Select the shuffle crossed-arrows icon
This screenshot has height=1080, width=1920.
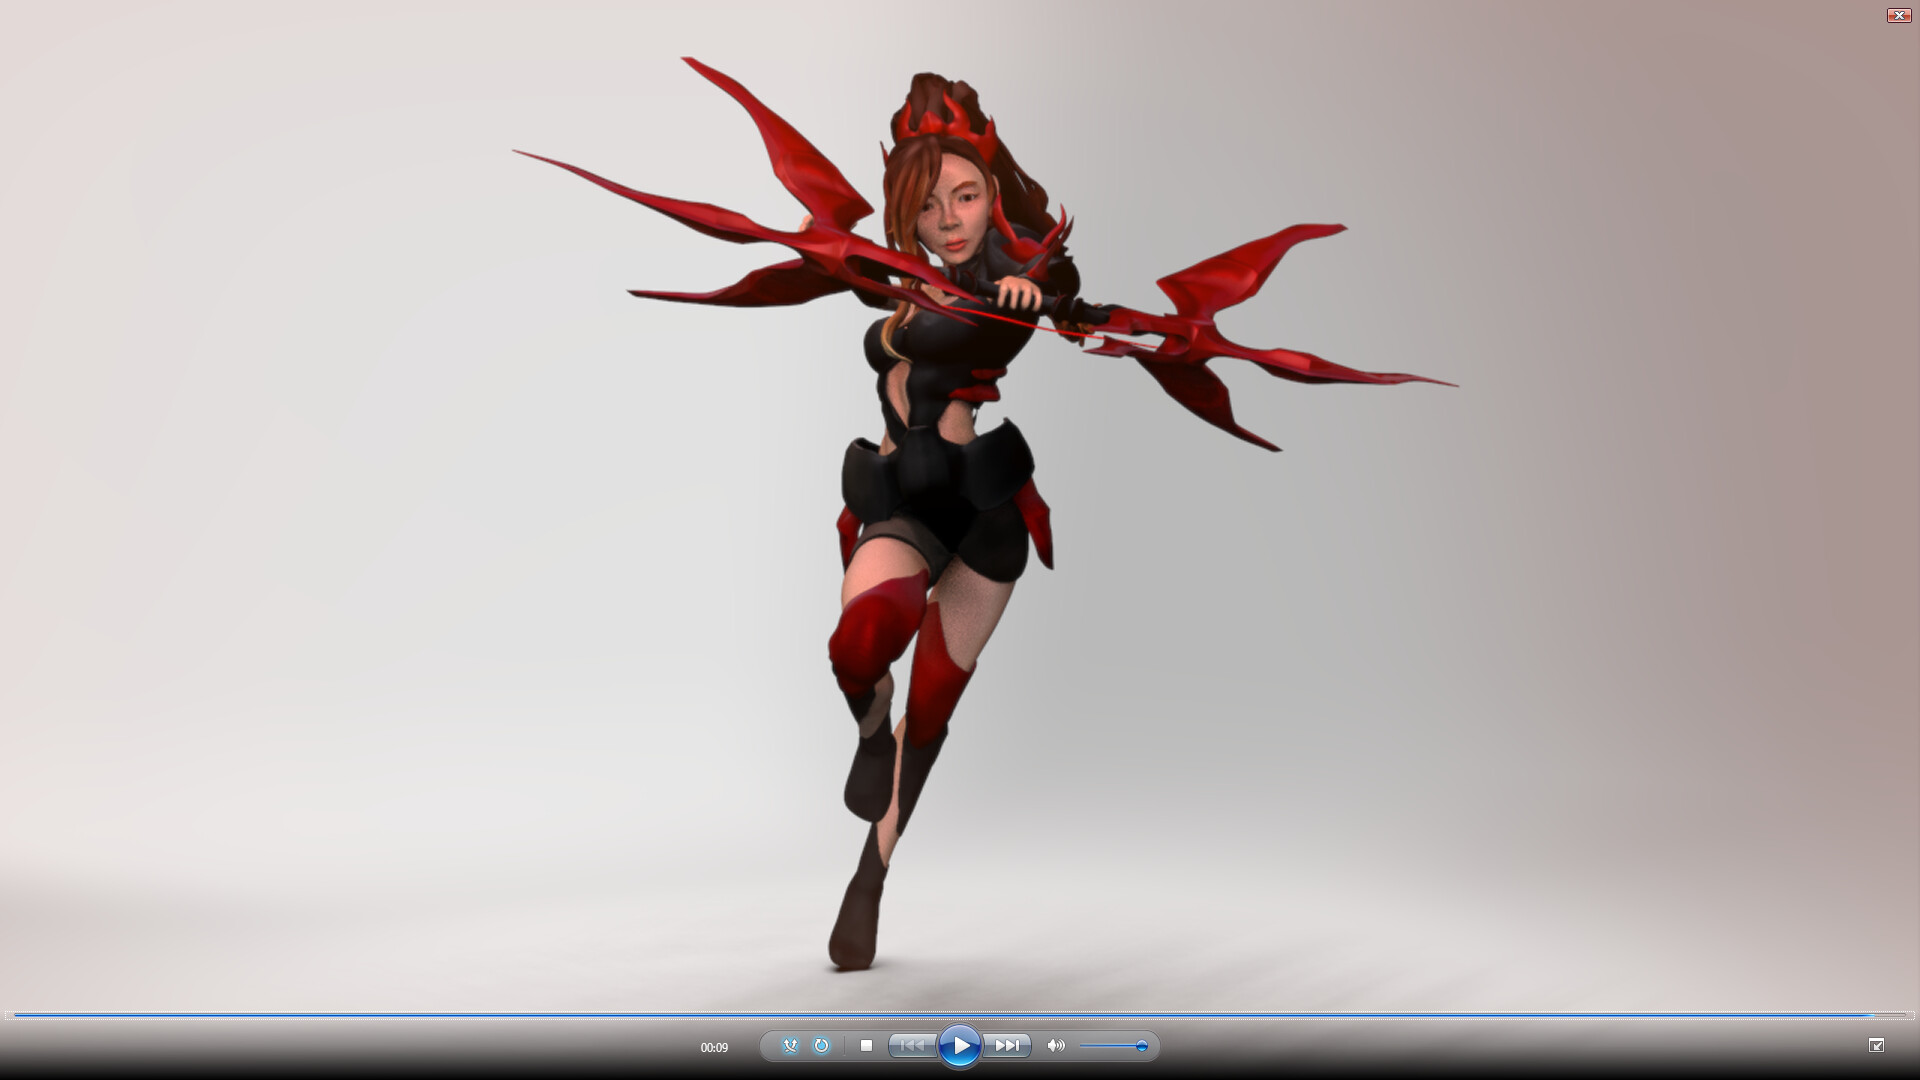pyautogui.click(x=791, y=1045)
